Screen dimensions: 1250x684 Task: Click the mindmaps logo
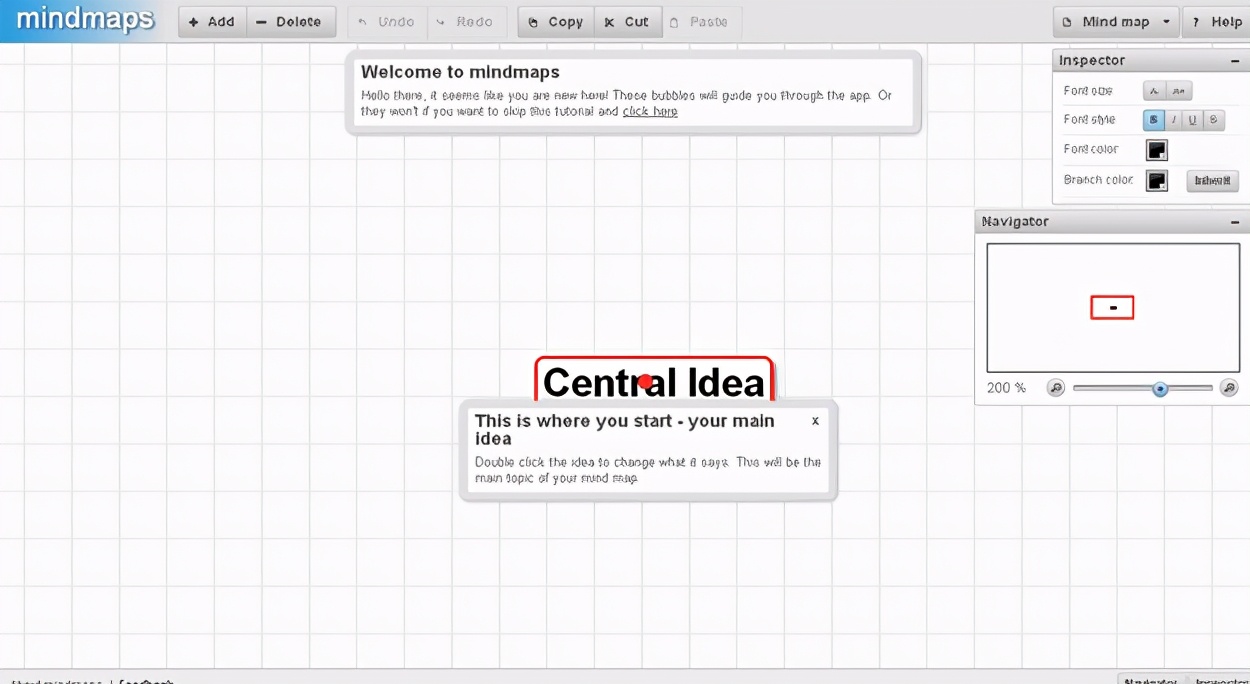click(x=85, y=19)
